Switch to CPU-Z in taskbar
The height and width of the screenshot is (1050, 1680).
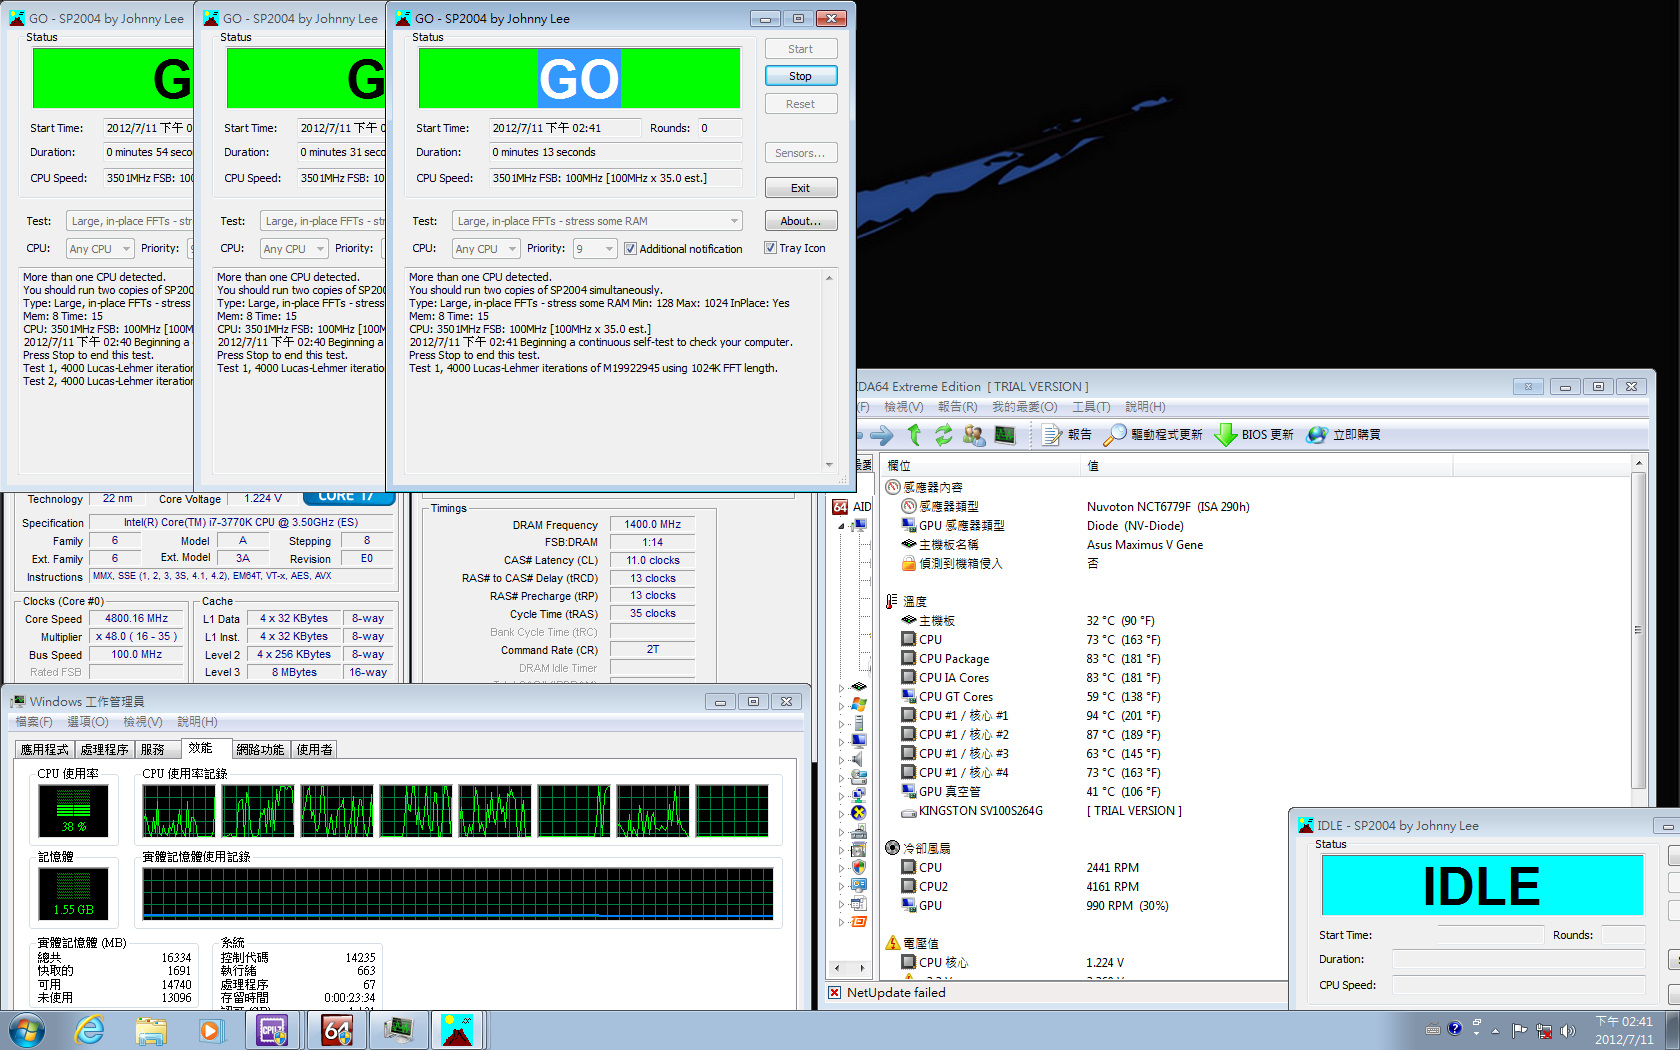pyautogui.click(x=273, y=1030)
